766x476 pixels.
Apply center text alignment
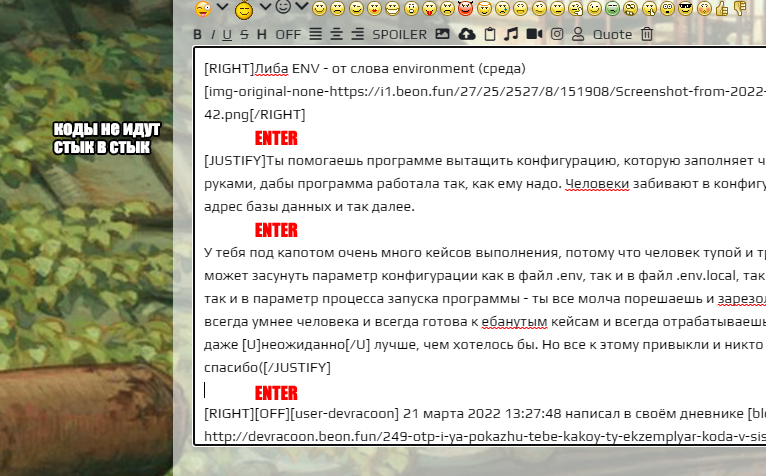(337, 35)
